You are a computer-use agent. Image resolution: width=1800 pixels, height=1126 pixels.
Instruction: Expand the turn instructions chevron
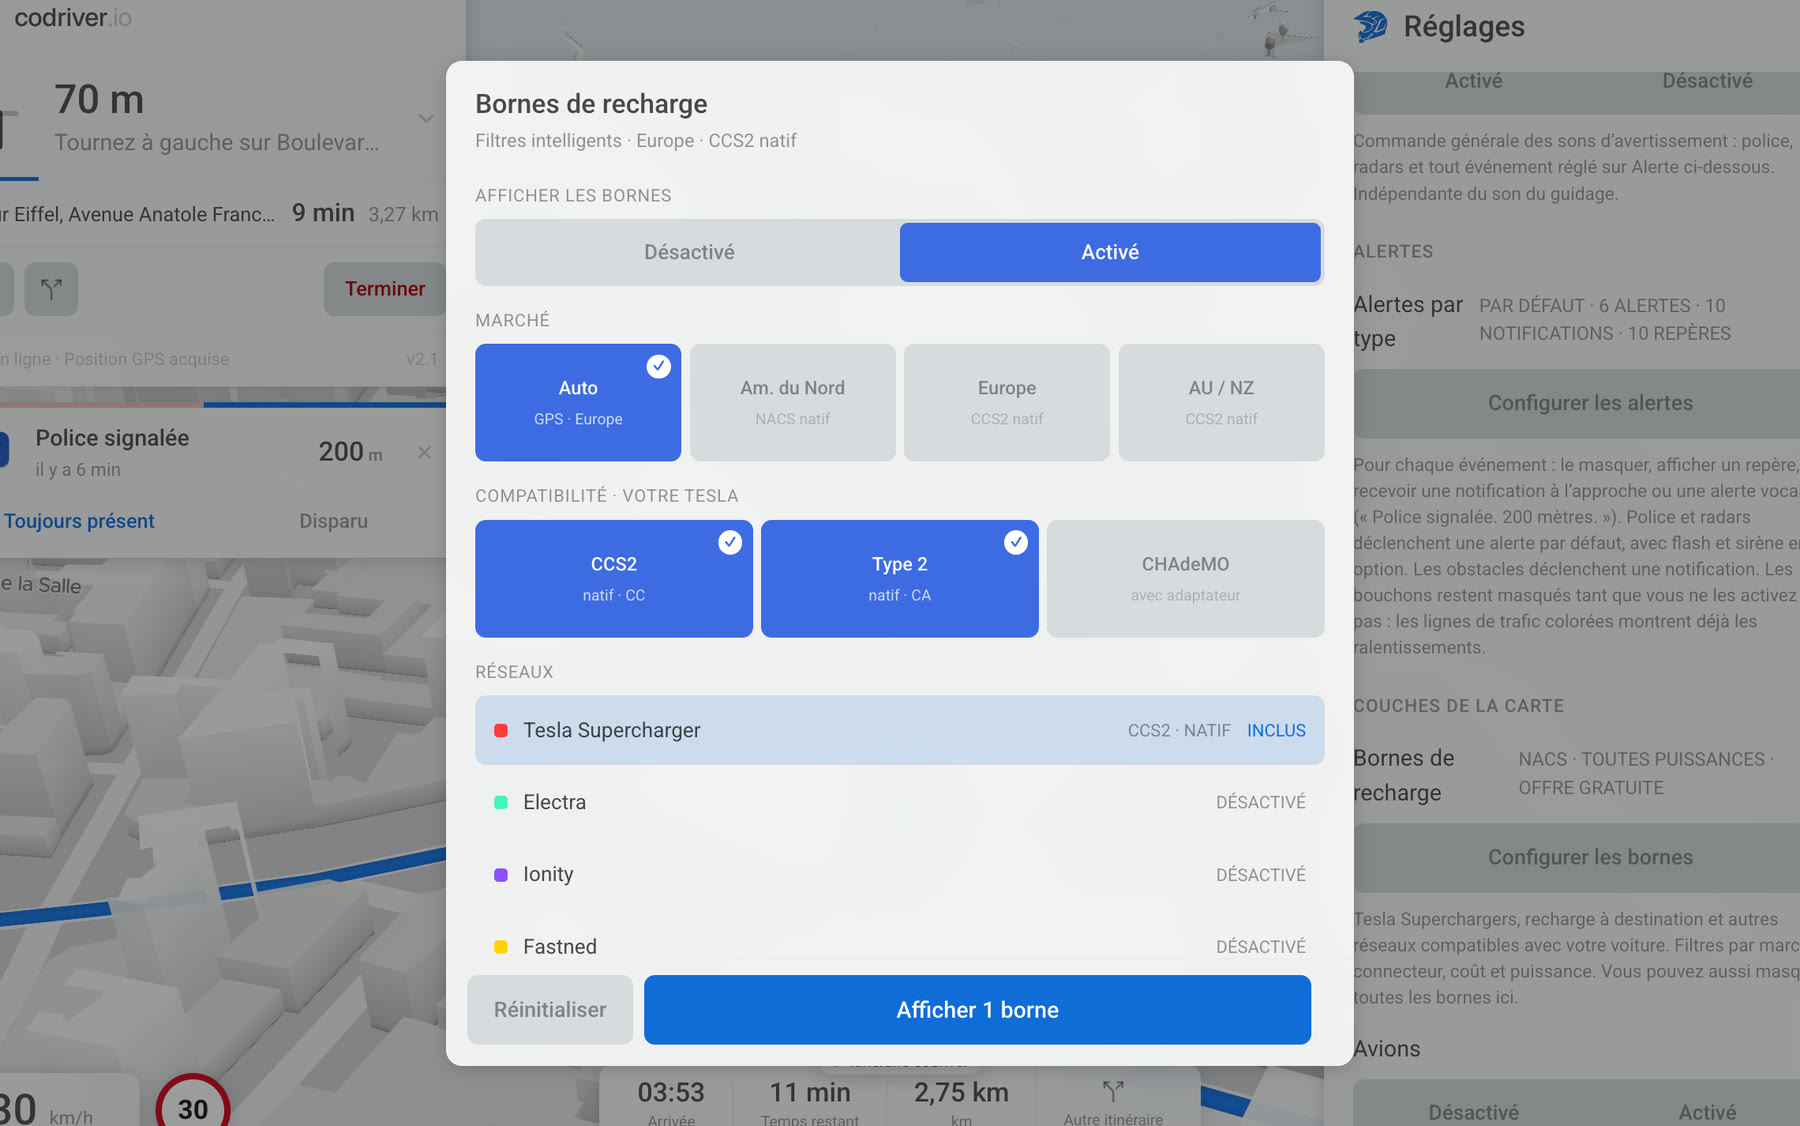coord(426,119)
